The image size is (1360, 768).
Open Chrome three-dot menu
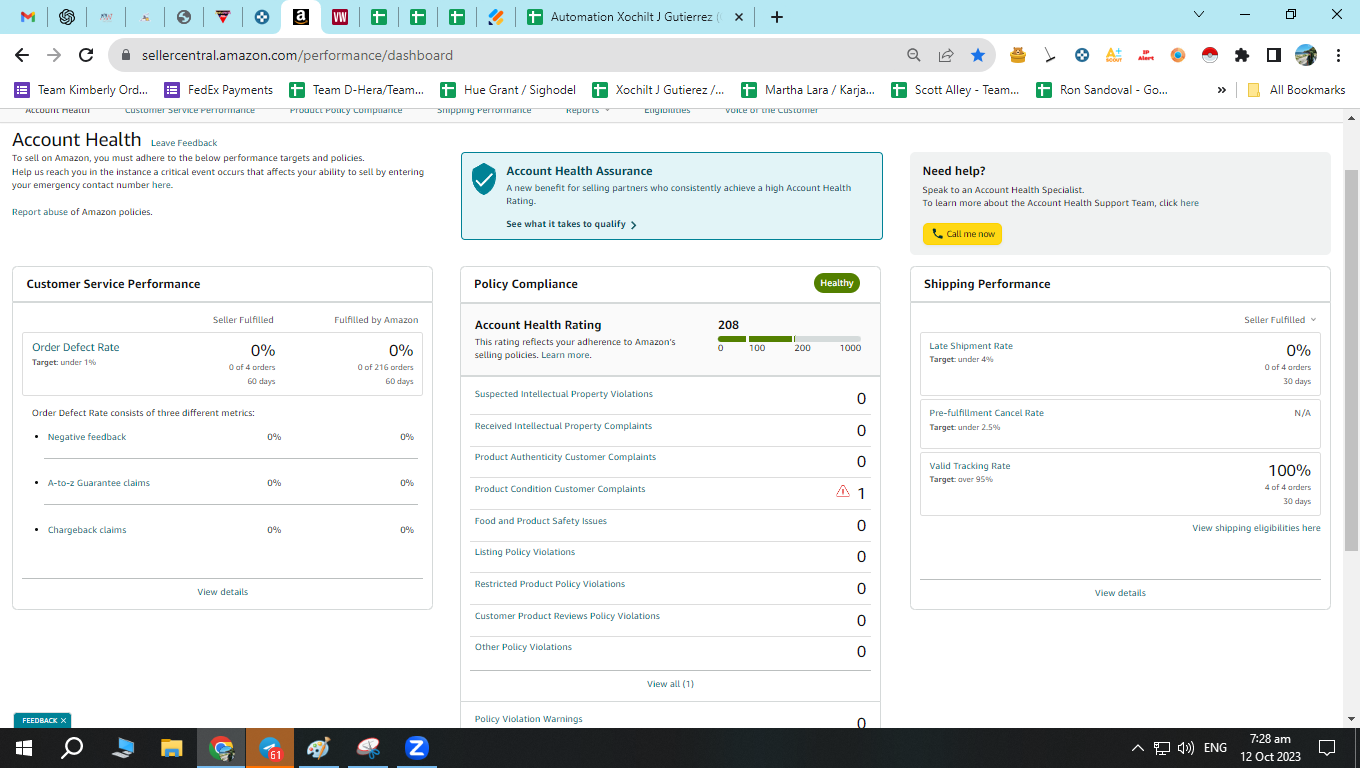1337,55
